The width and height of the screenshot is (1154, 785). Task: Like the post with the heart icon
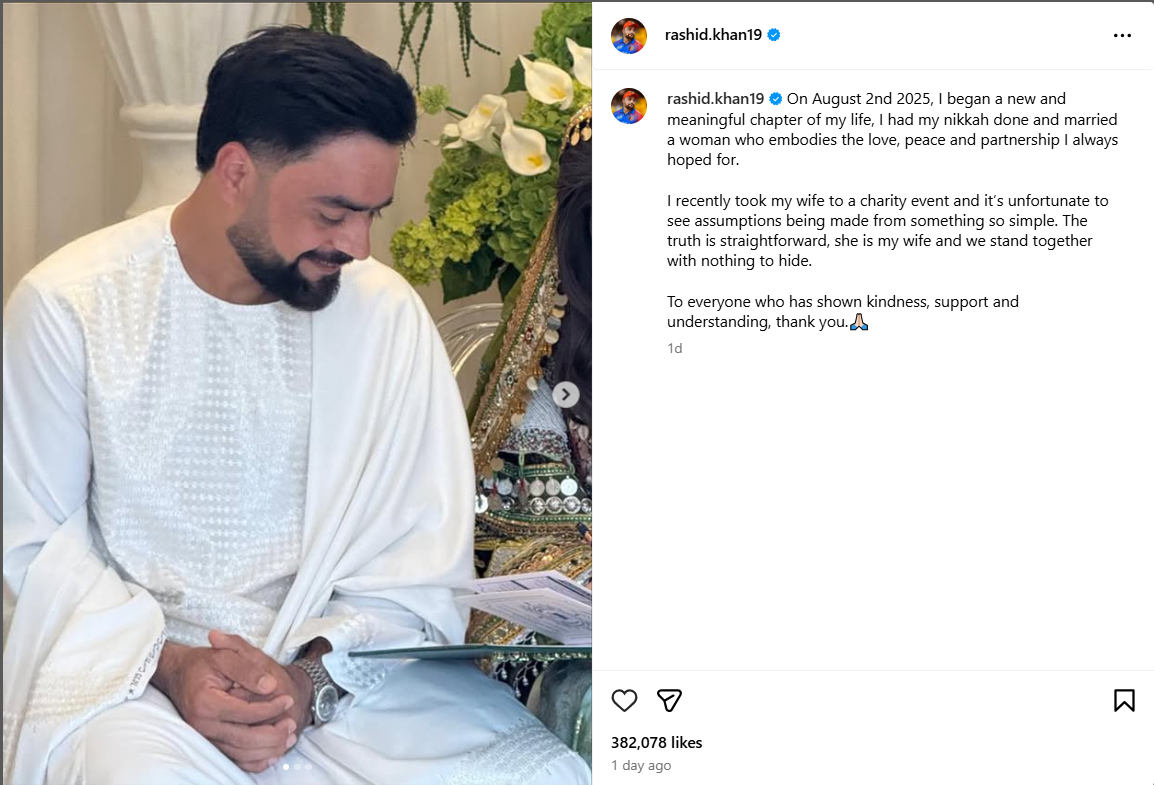tap(624, 700)
